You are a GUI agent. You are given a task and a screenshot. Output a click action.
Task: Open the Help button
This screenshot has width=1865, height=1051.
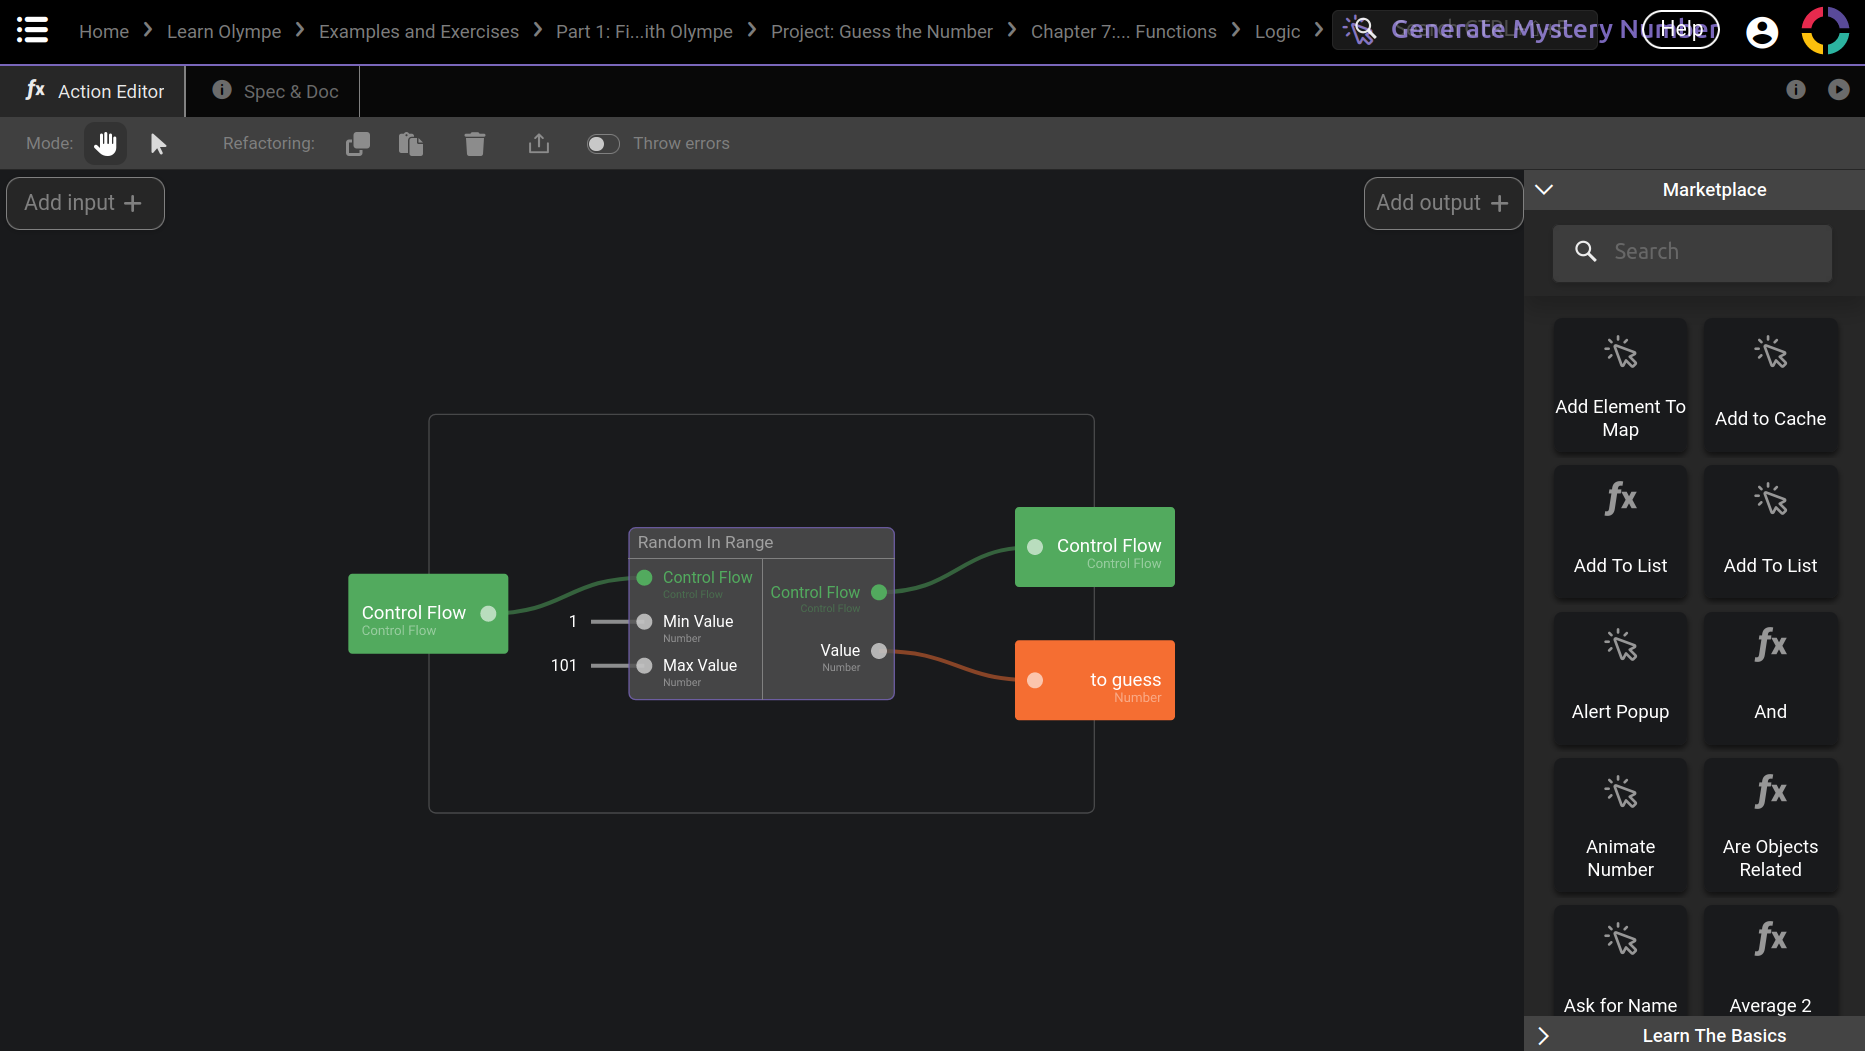pos(1681,29)
